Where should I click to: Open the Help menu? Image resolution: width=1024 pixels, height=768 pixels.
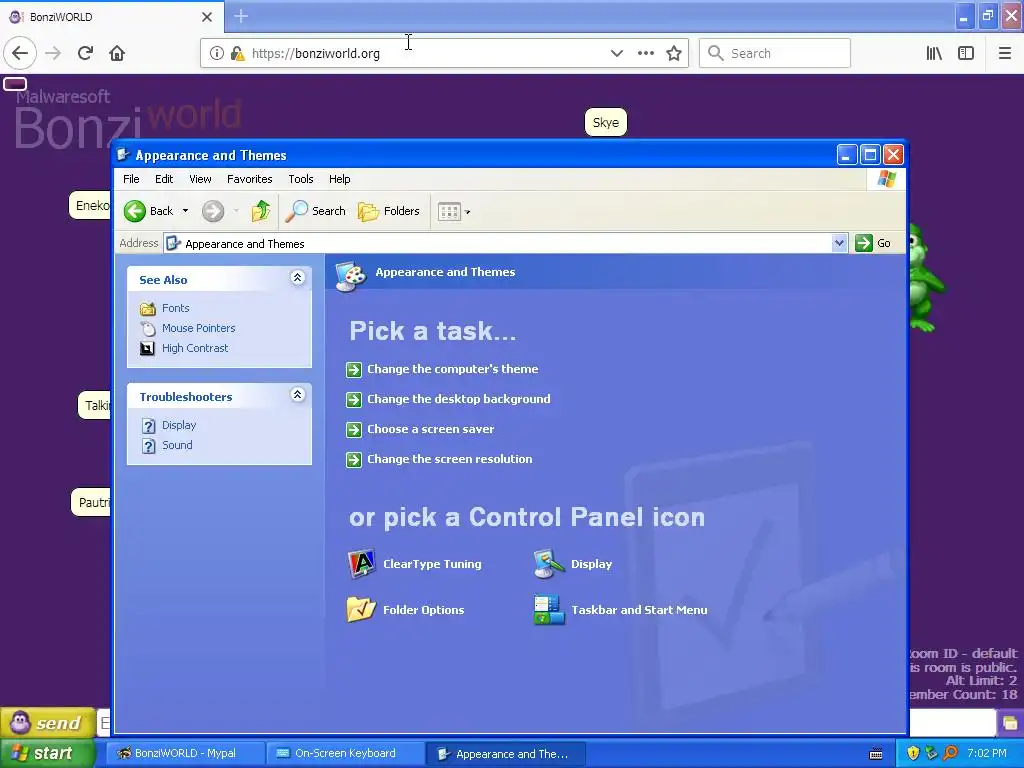click(x=339, y=179)
